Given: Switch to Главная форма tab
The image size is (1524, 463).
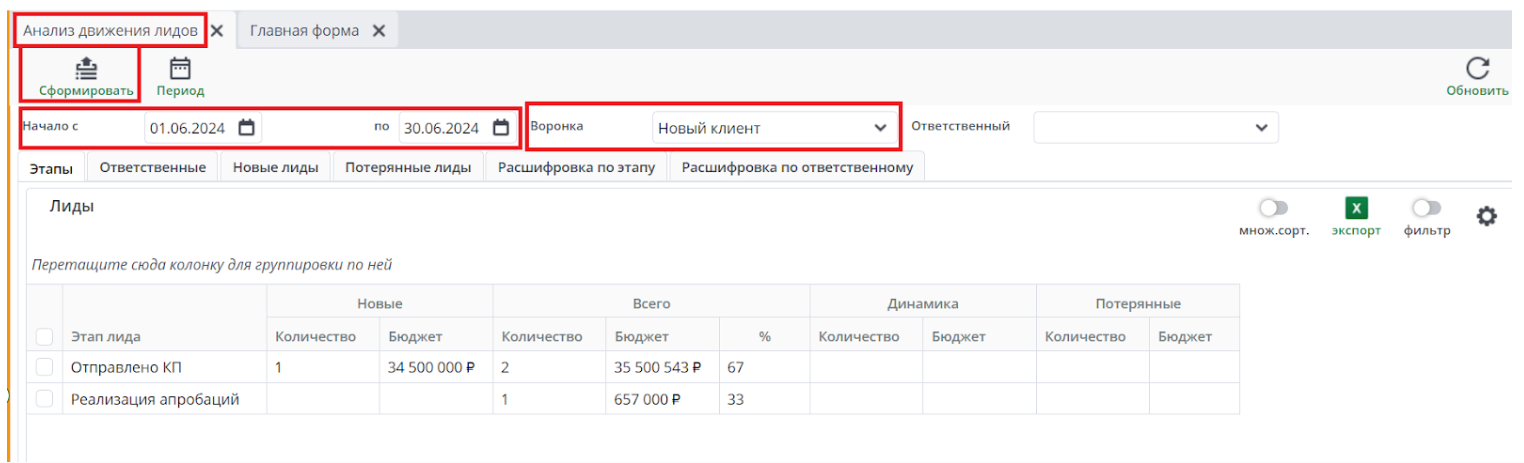Looking at the screenshot, I should pyautogui.click(x=304, y=31).
